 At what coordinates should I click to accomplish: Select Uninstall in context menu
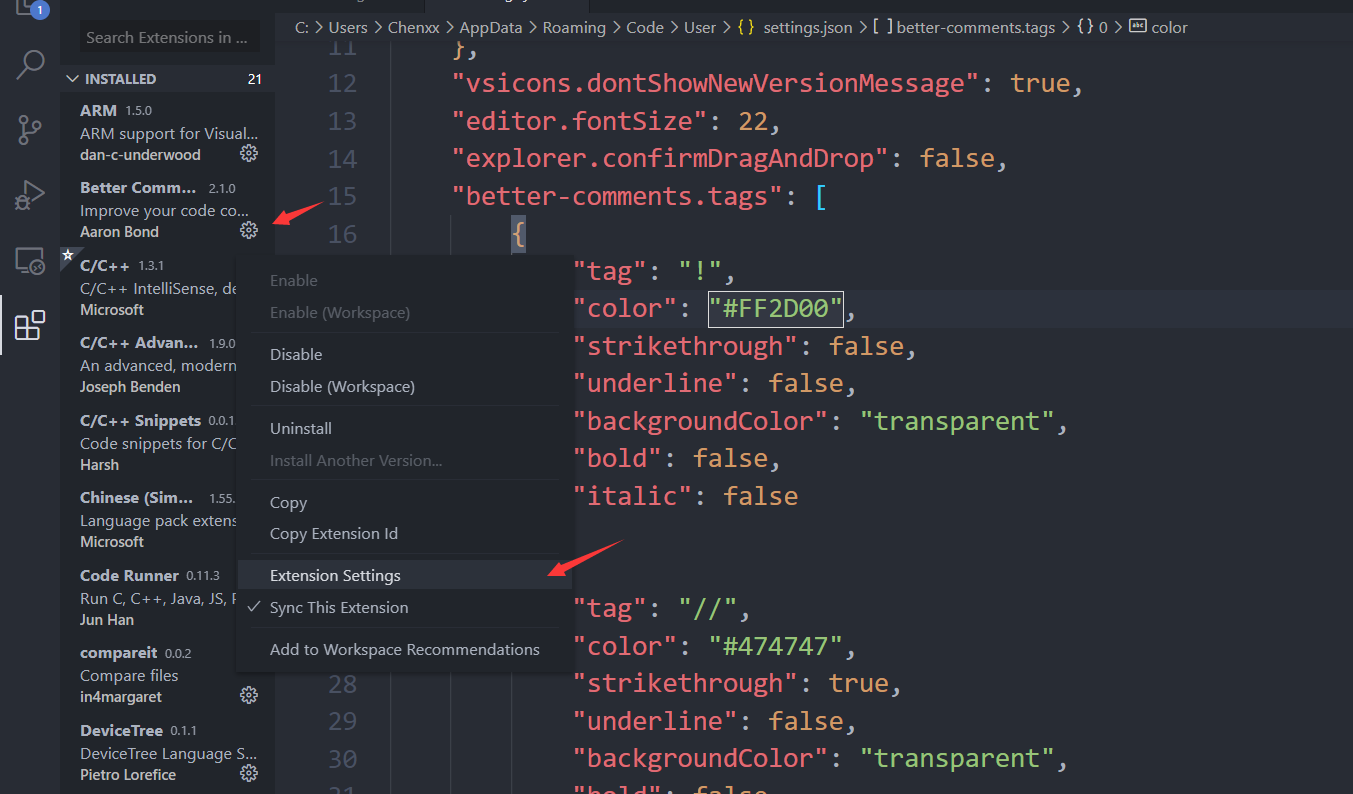(x=301, y=428)
